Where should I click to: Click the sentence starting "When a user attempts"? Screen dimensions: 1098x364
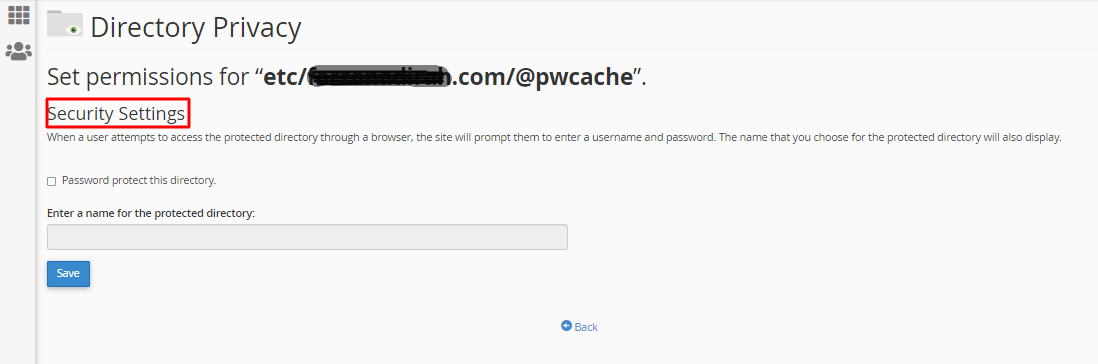coord(381,137)
